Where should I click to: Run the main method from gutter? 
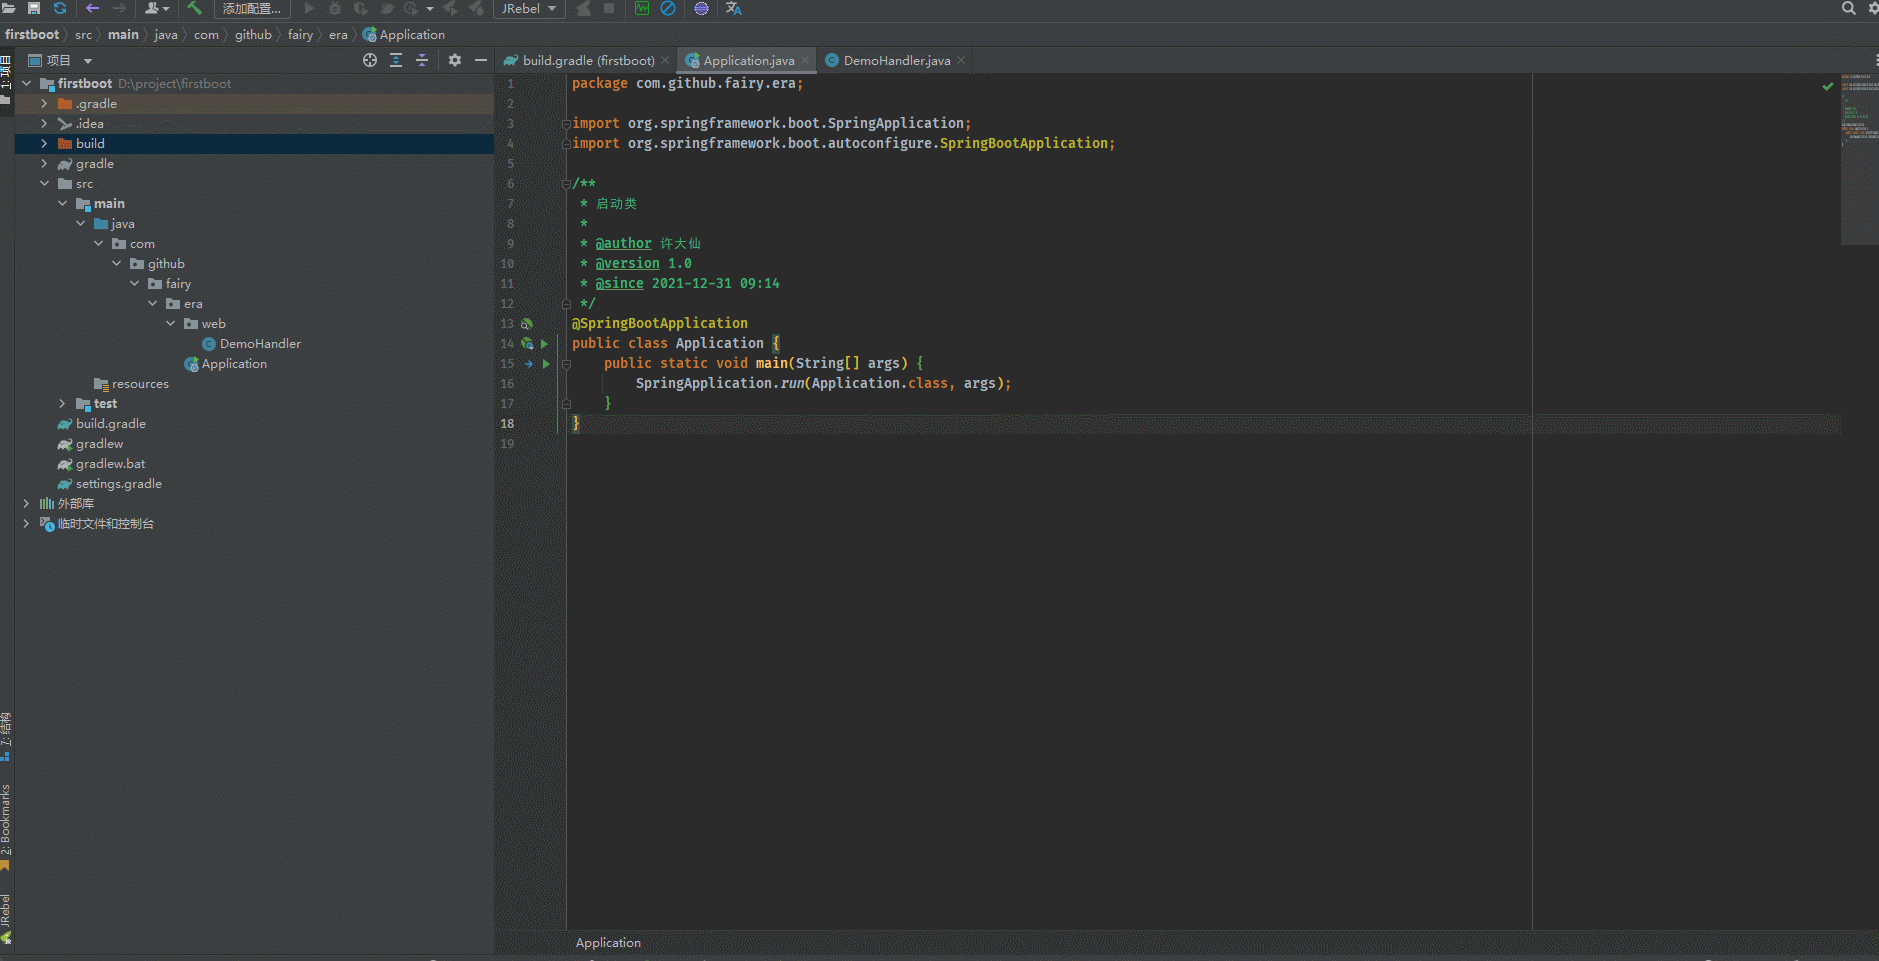click(546, 364)
